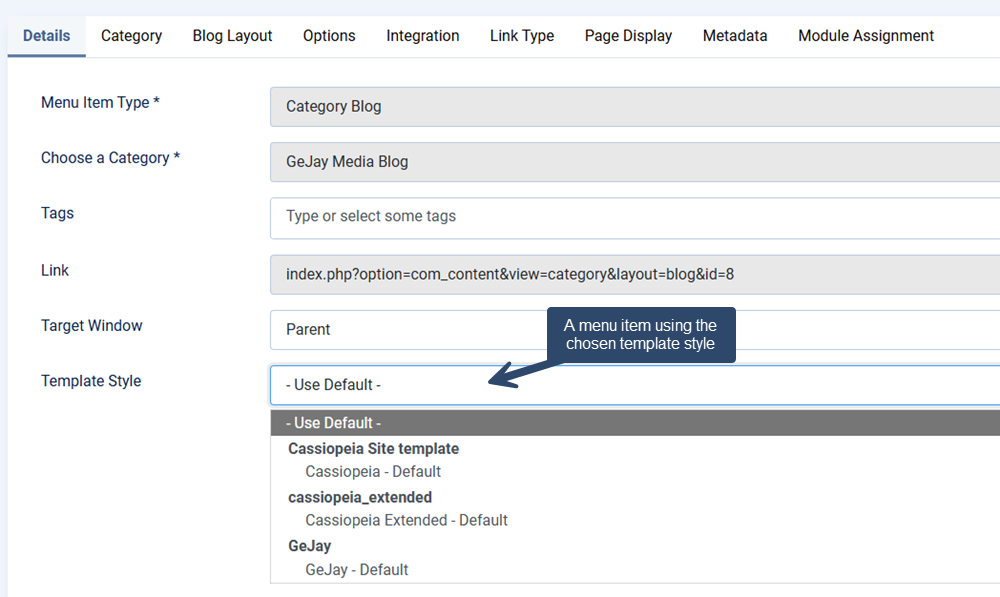1000x597 pixels.
Task: Click the Choose a Category label
Action: [x=110, y=158]
